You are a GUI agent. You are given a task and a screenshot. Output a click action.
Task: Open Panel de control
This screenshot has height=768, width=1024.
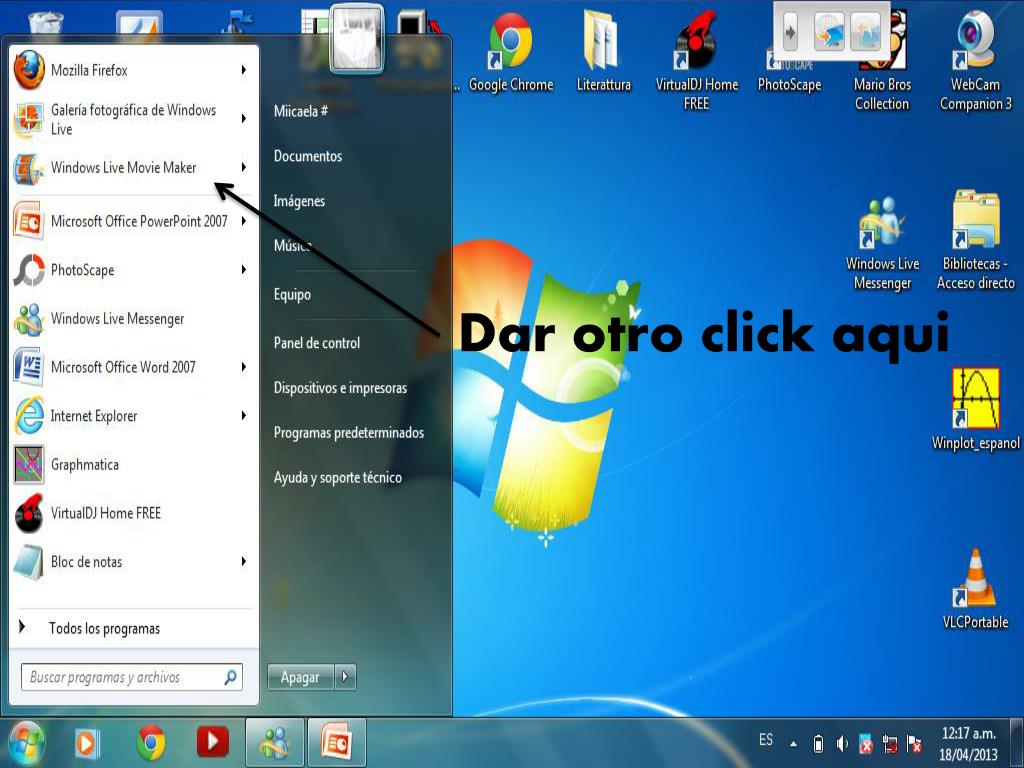[x=317, y=343]
